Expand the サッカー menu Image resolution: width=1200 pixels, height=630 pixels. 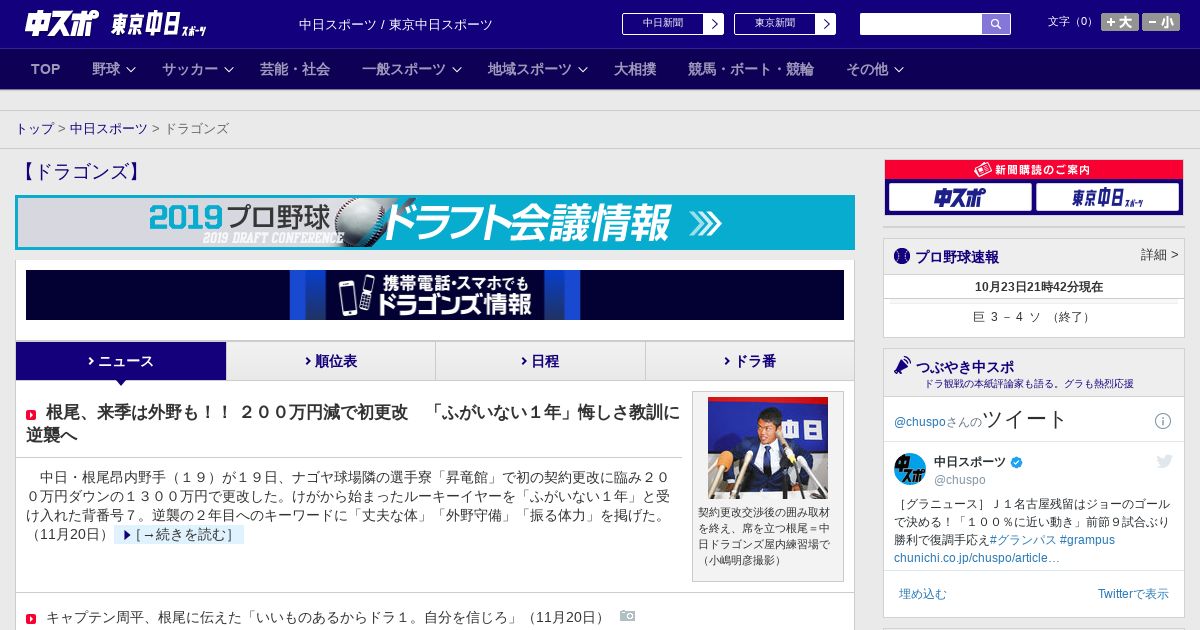tap(198, 69)
